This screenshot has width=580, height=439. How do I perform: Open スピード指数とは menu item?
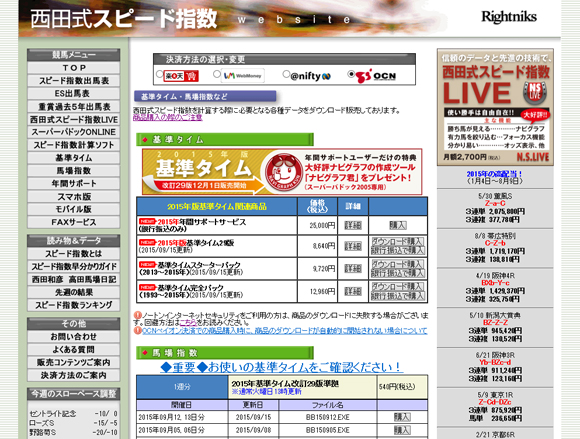74,254
